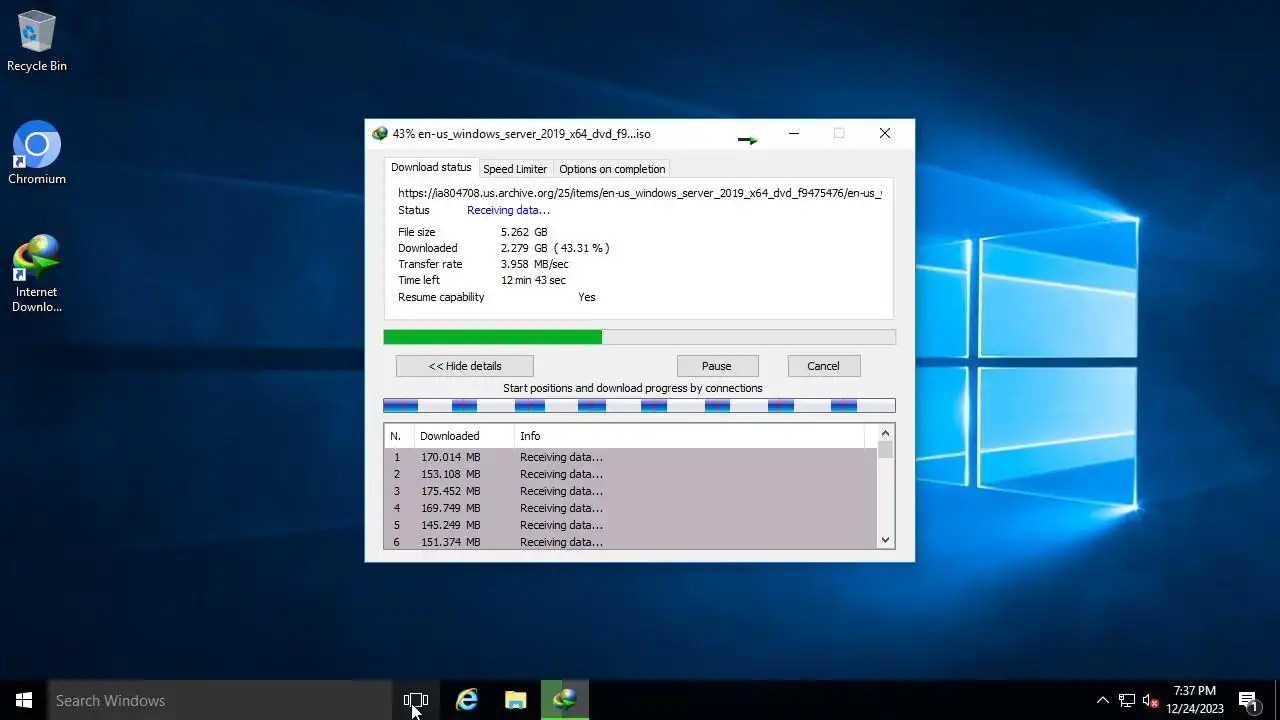Click the Downloaded column header
Screen dimensions: 1280x720
pyautogui.click(x=464, y=436)
